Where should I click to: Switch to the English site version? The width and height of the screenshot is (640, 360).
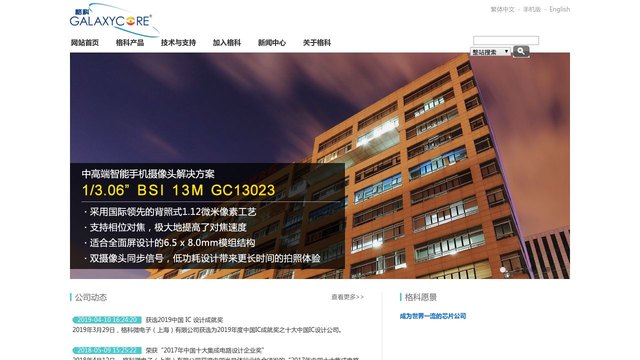[560, 9]
